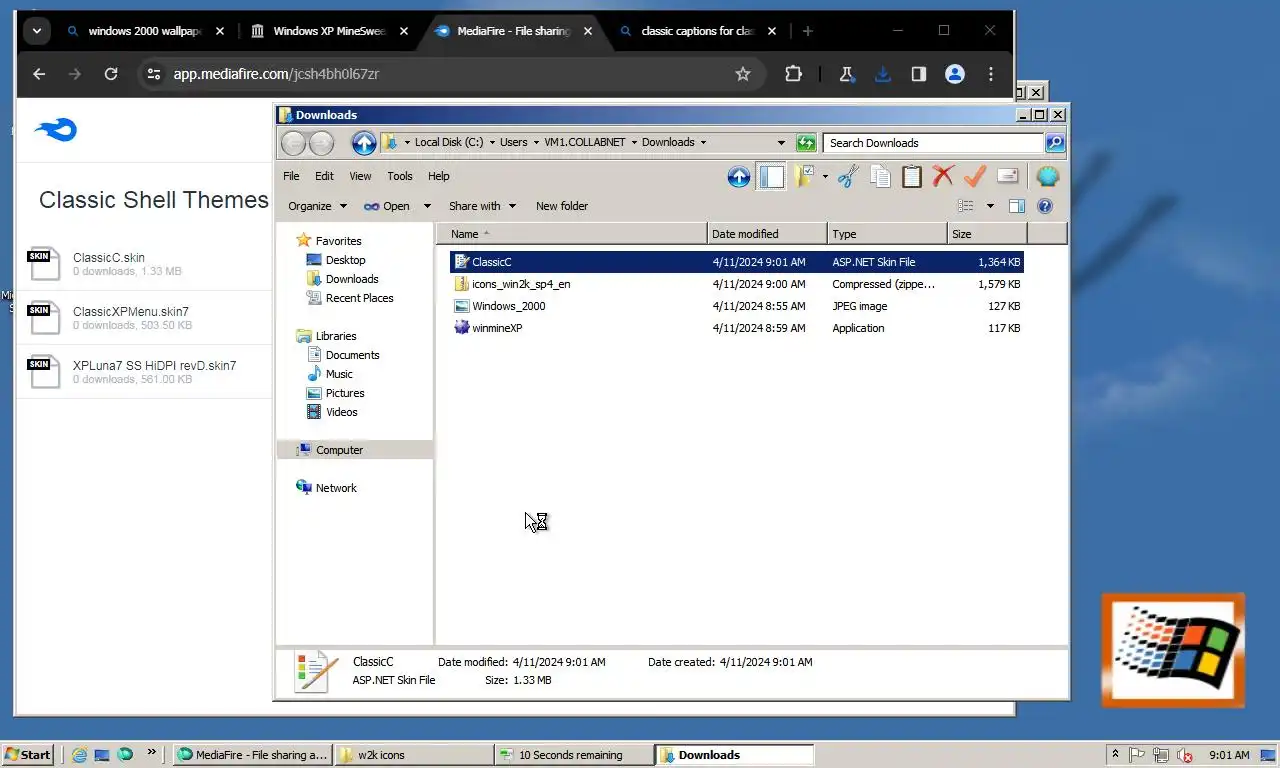Expand quick launch overflow chevron
The image size is (1280, 768).
[x=152, y=753]
